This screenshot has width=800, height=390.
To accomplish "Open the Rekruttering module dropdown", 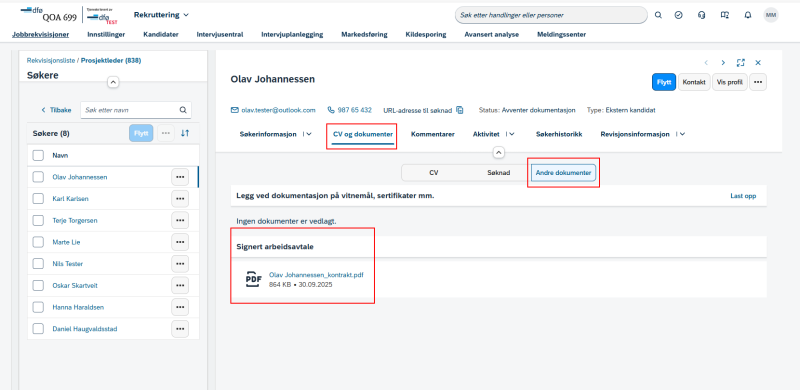I will [161, 15].
